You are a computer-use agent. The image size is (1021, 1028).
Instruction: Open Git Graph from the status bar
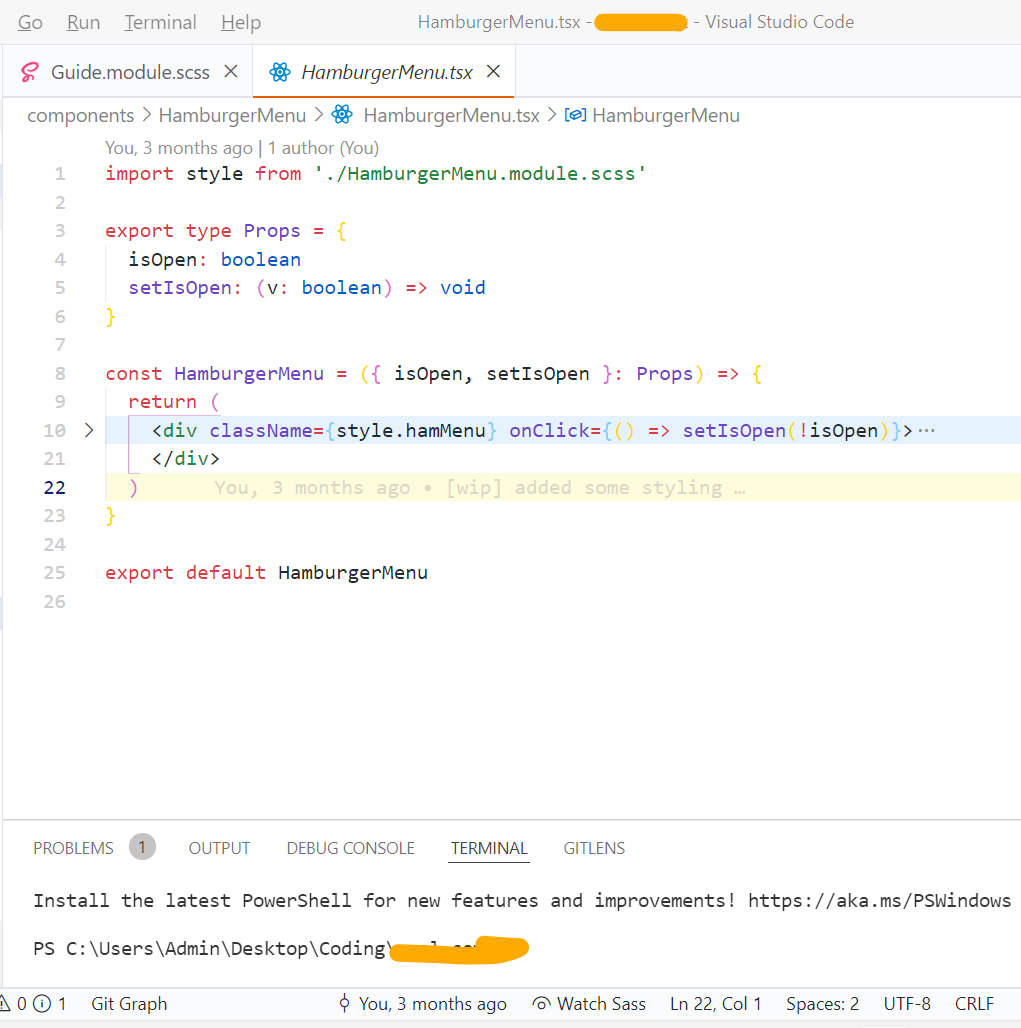click(129, 1004)
